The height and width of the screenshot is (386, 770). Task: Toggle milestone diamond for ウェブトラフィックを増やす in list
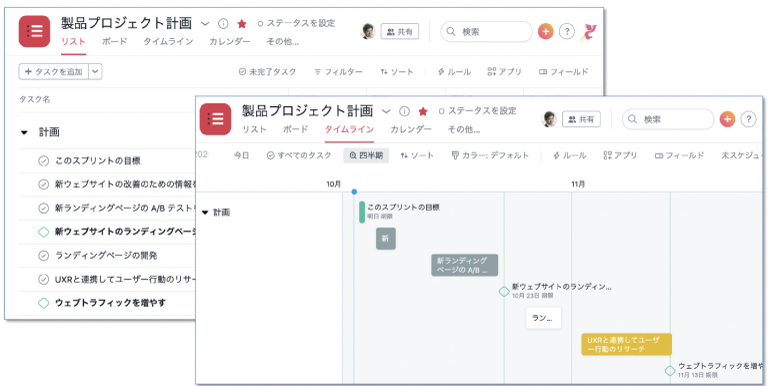click(44, 303)
